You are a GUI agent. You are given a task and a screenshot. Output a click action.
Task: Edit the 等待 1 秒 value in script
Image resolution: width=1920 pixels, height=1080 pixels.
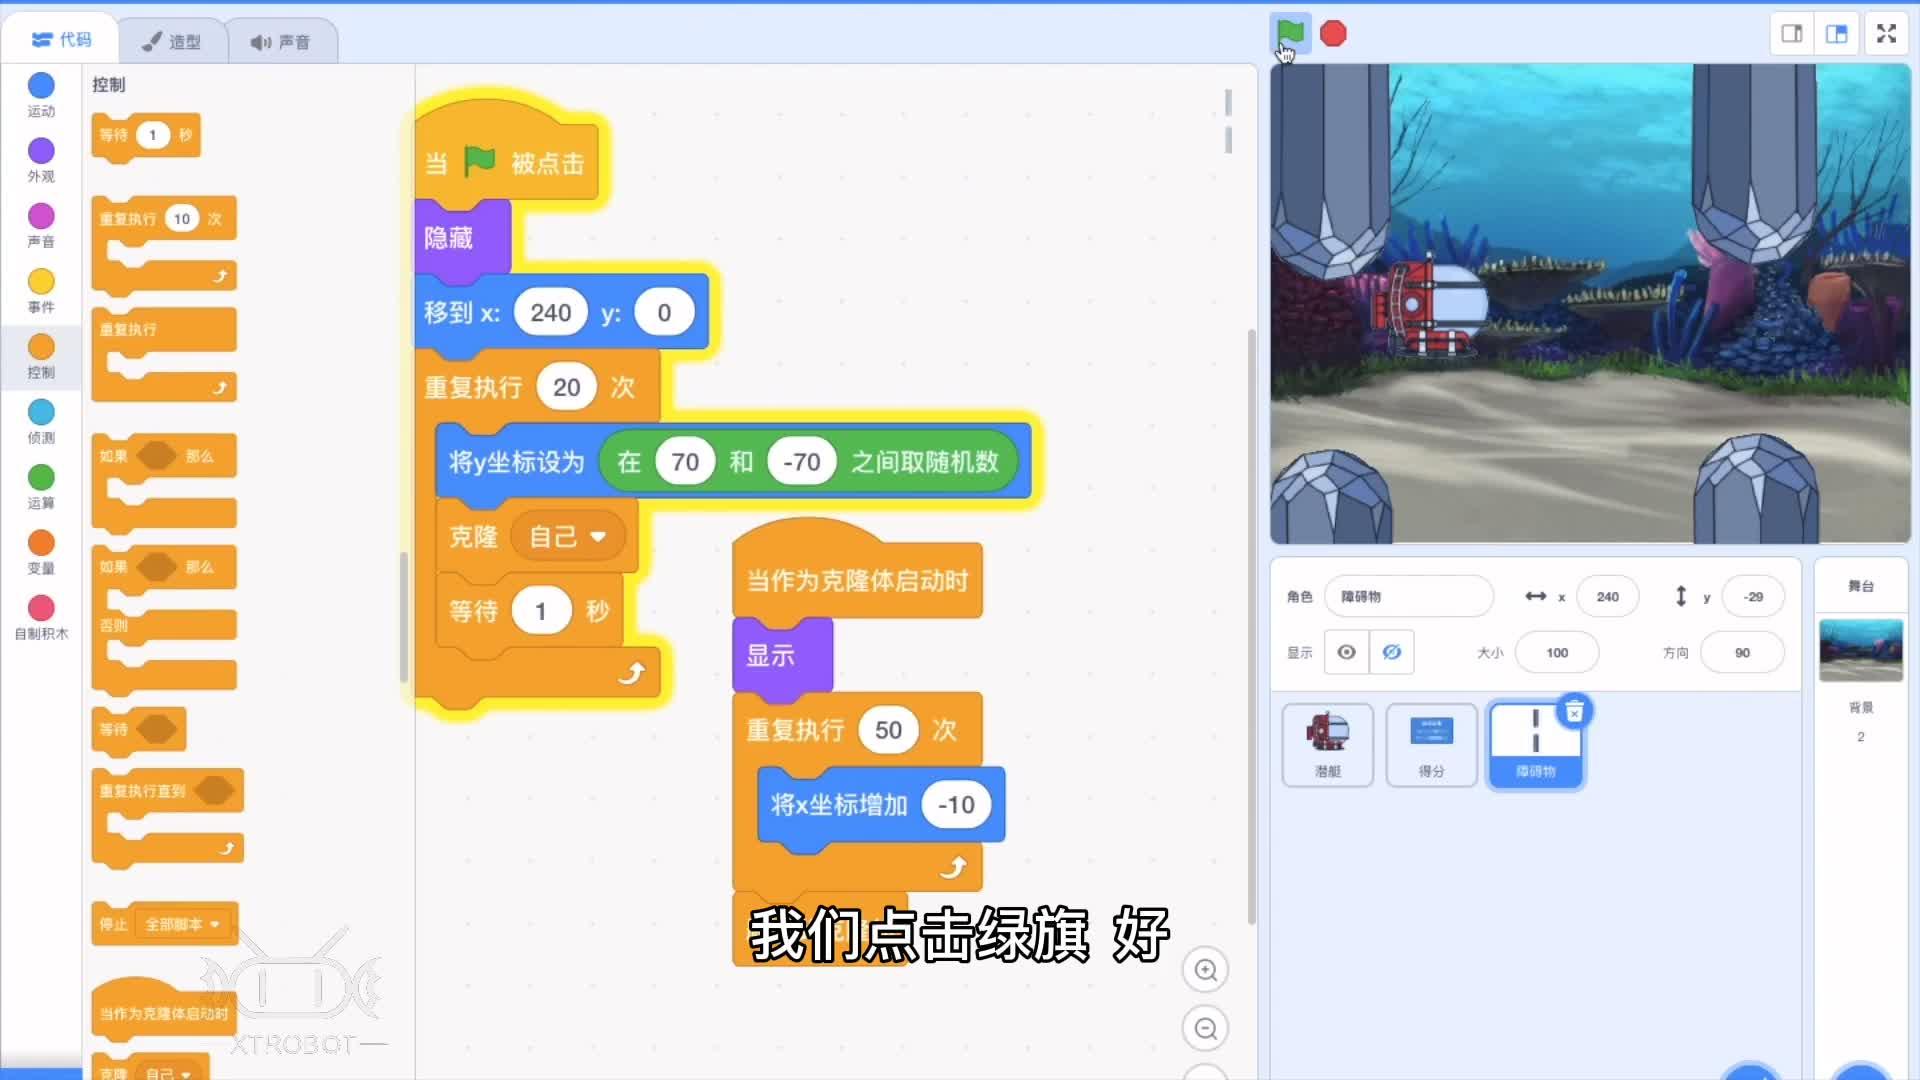click(x=540, y=611)
